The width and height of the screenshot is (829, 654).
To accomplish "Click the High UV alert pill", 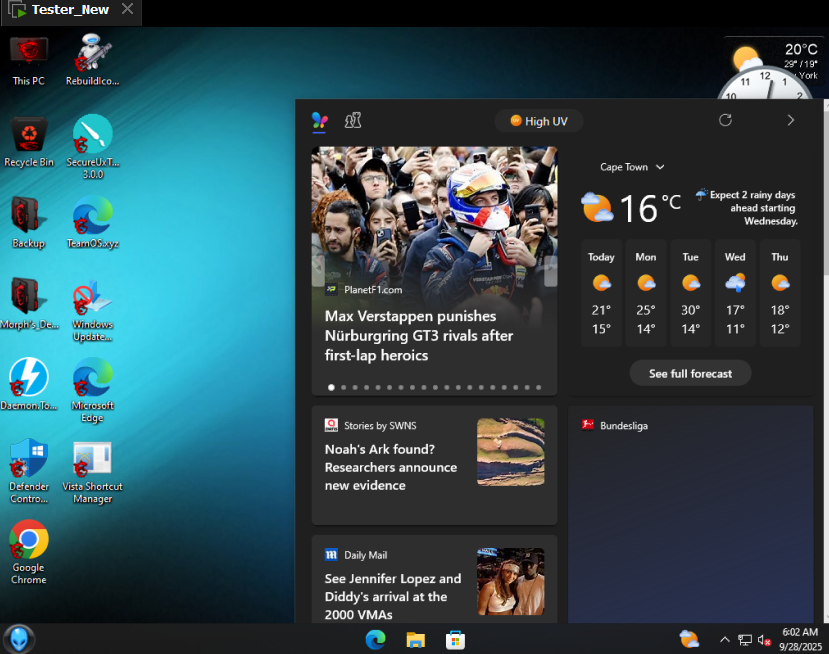I will coord(539,121).
